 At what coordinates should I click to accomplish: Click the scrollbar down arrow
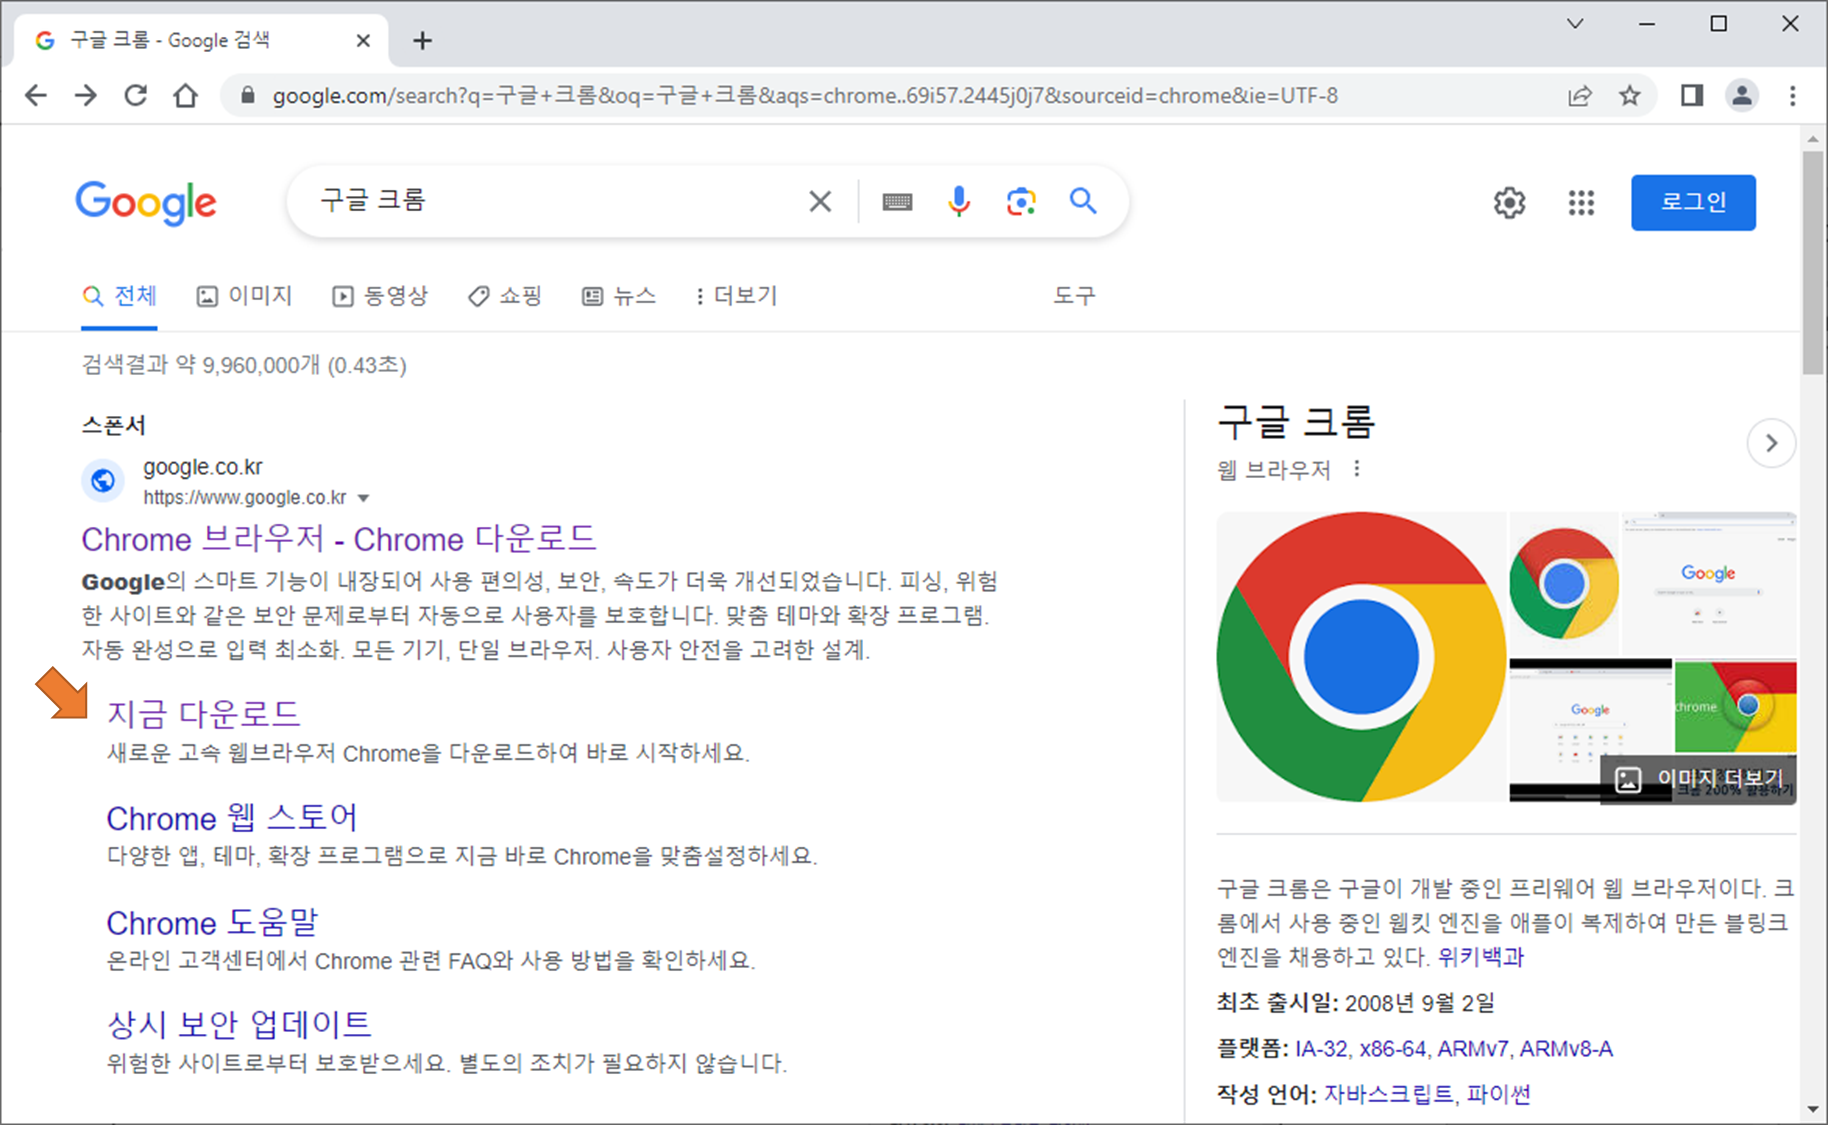pos(1813,1110)
